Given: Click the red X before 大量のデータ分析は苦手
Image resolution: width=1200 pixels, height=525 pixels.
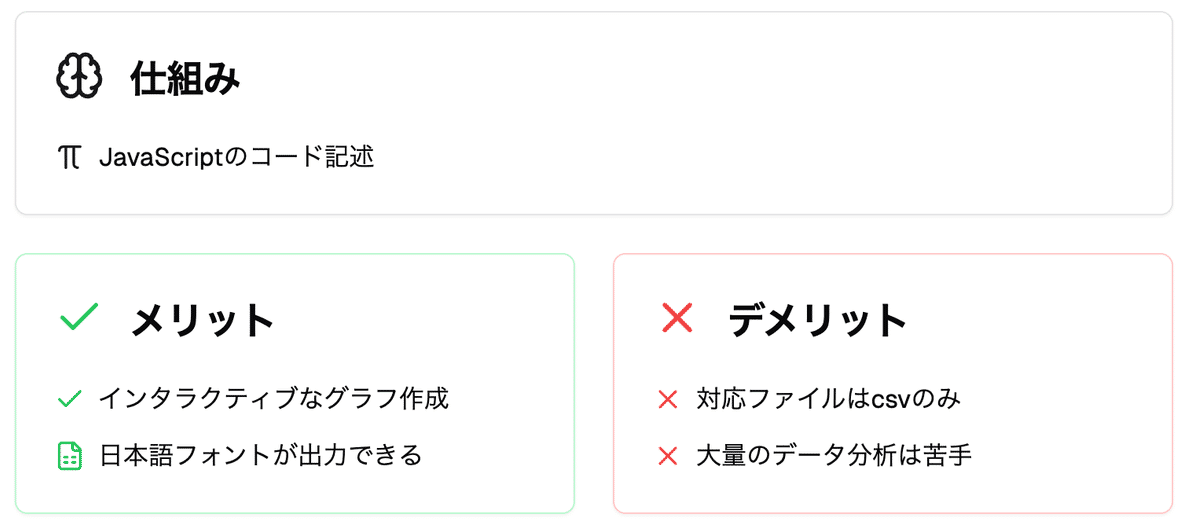Looking at the screenshot, I should pos(668,457).
